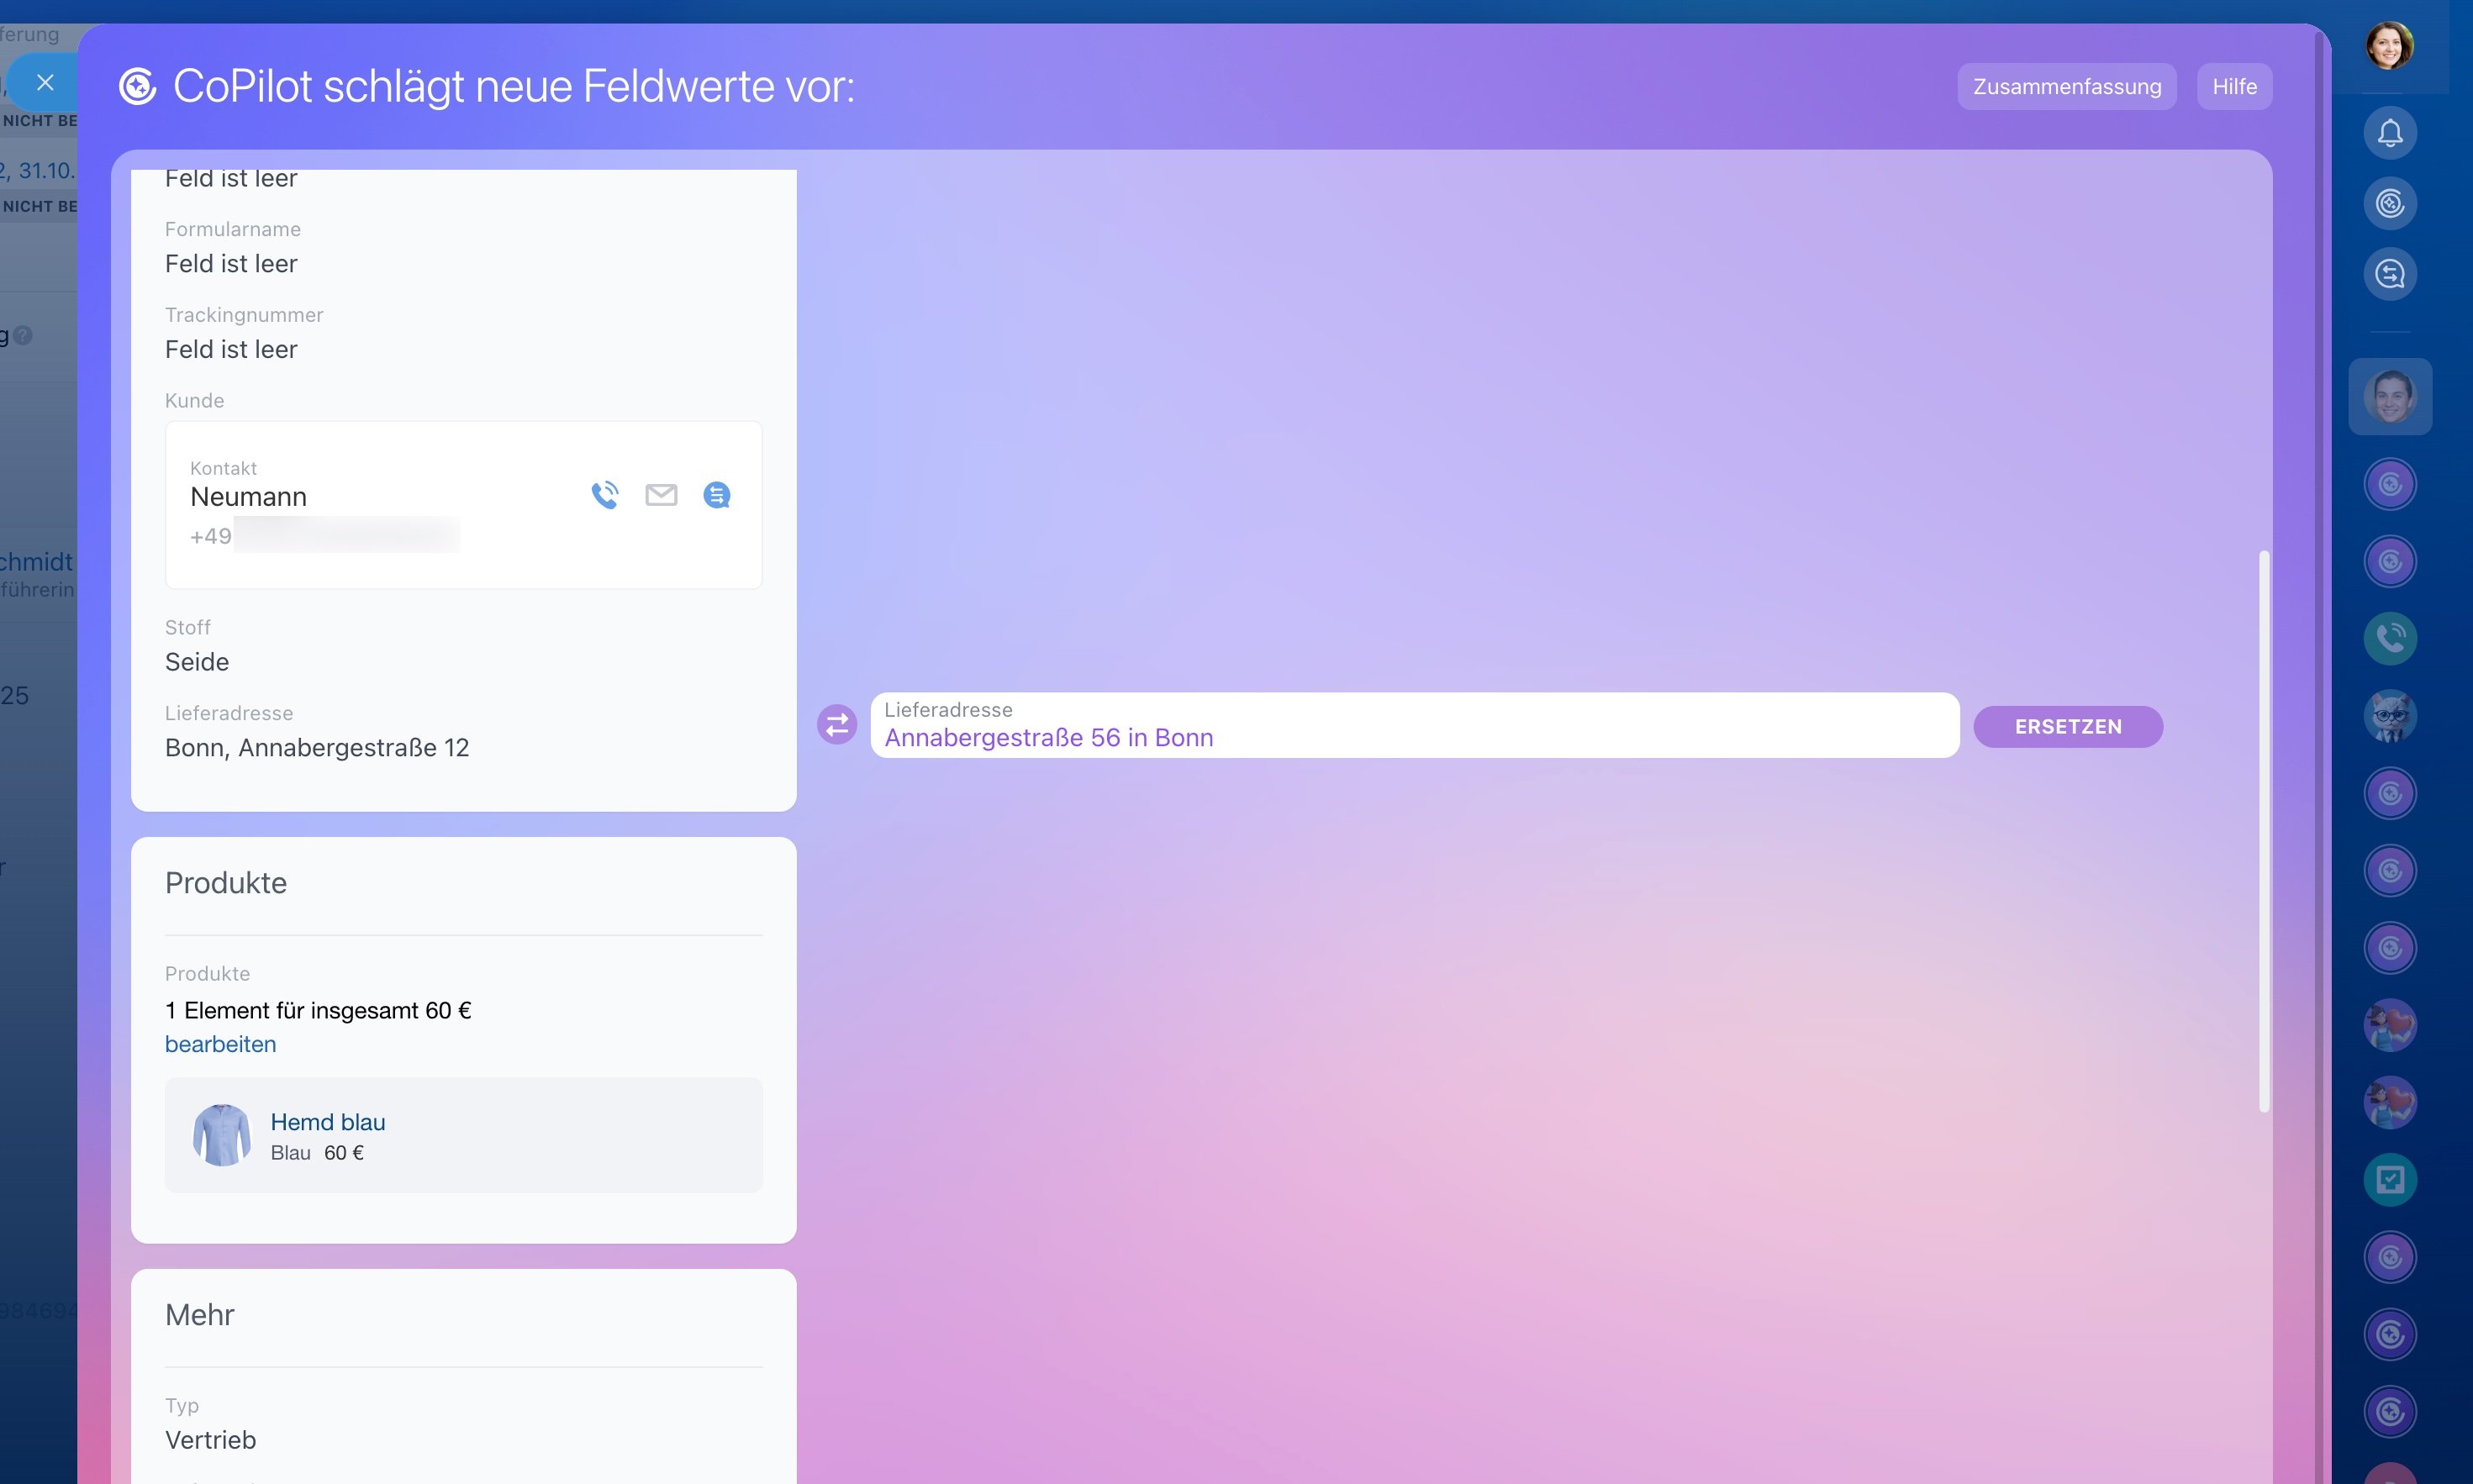The image size is (2473, 1484).
Task: Open CoPilot icon below the bell
Action: (x=2390, y=204)
